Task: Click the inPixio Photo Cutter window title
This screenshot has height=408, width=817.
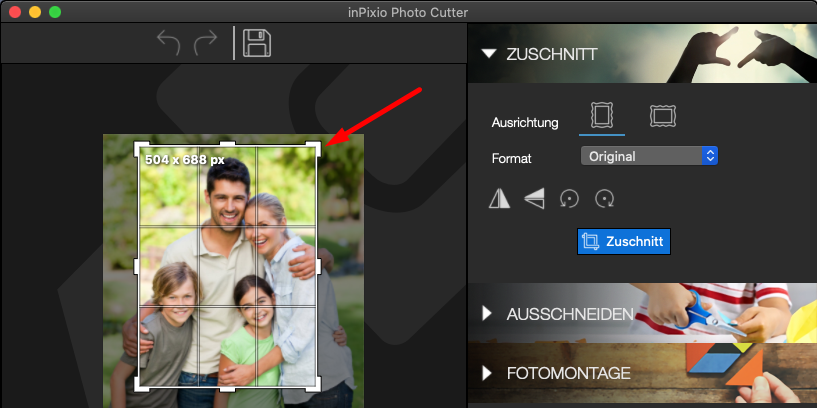Action: [x=408, y=12]
